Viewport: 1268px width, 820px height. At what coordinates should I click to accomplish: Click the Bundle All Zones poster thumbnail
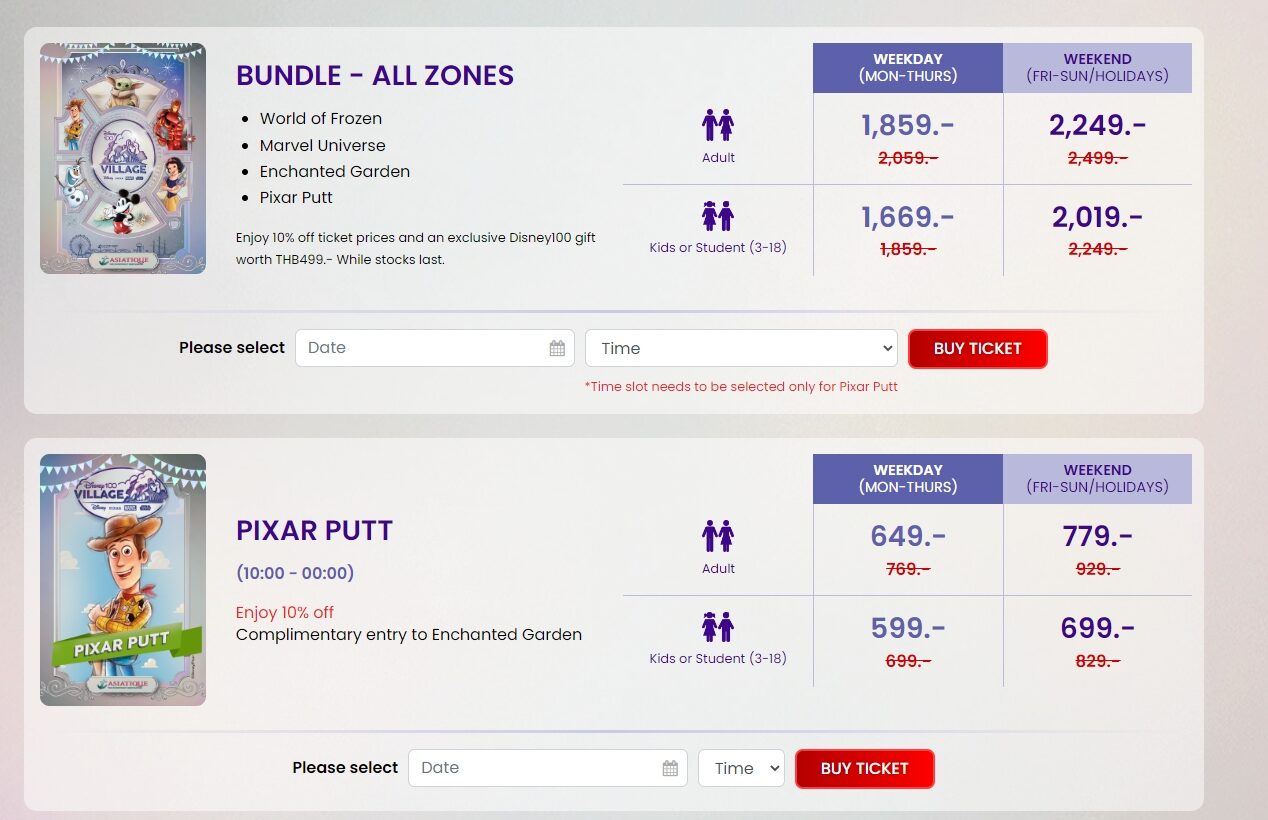123,158
